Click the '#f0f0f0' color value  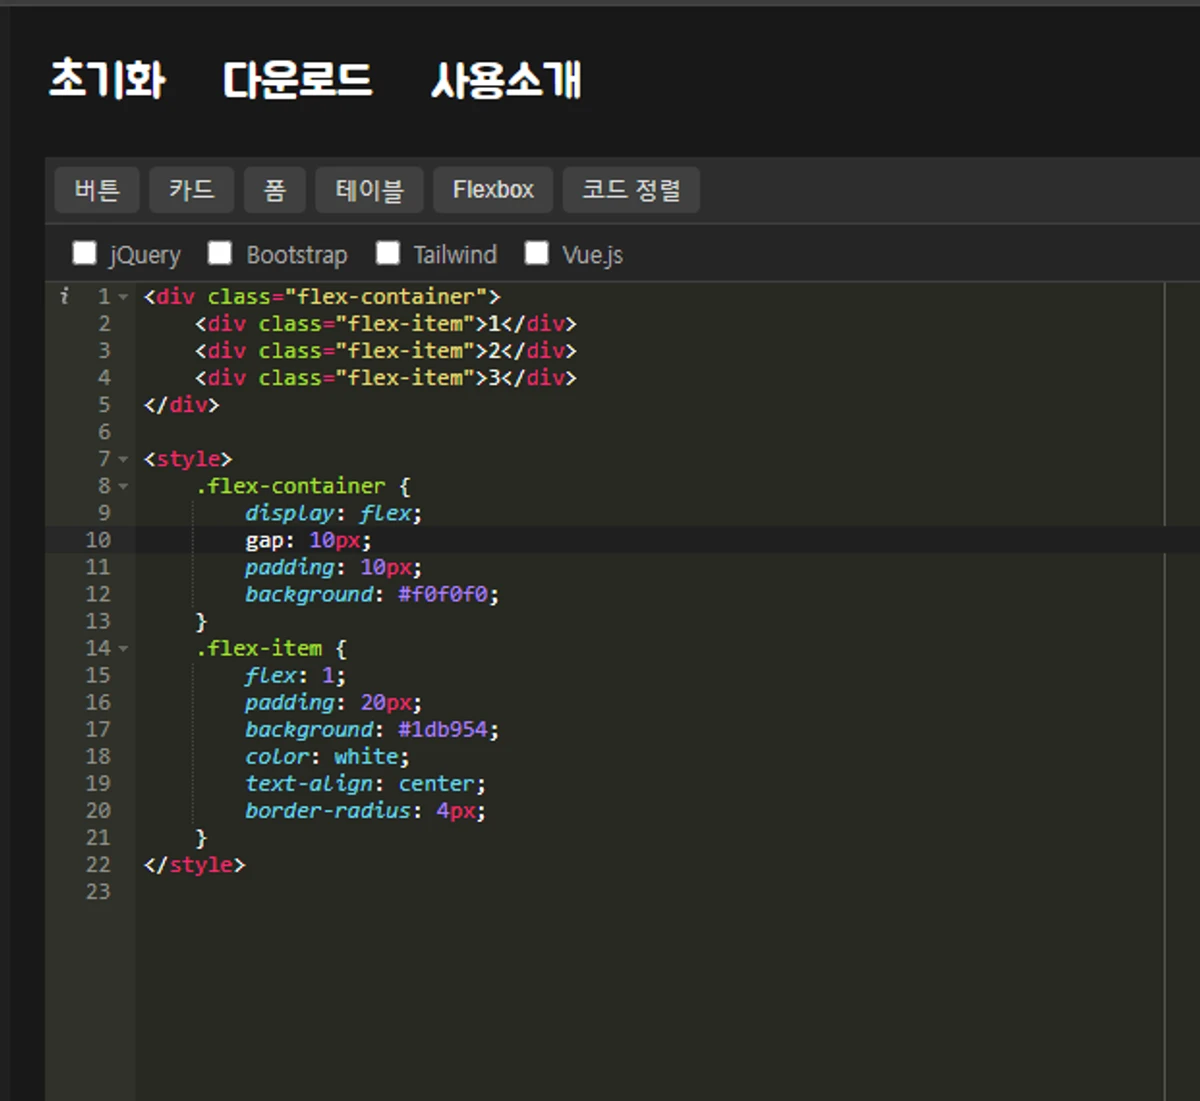pyautogui.click(x=442, y=594)
